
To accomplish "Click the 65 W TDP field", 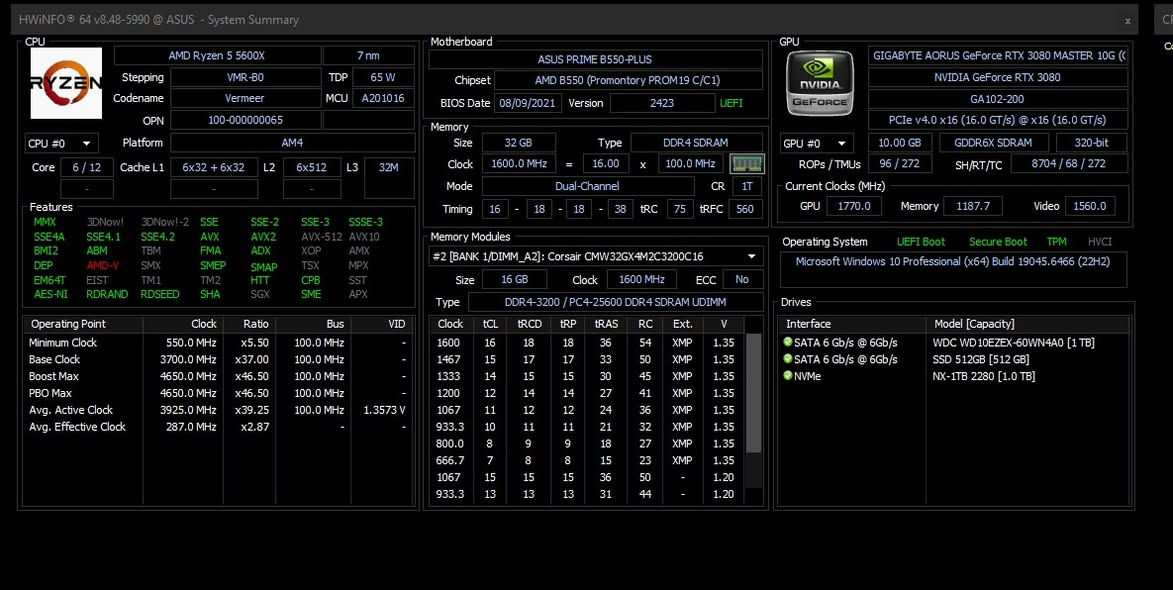I will [x=383, y=77].
